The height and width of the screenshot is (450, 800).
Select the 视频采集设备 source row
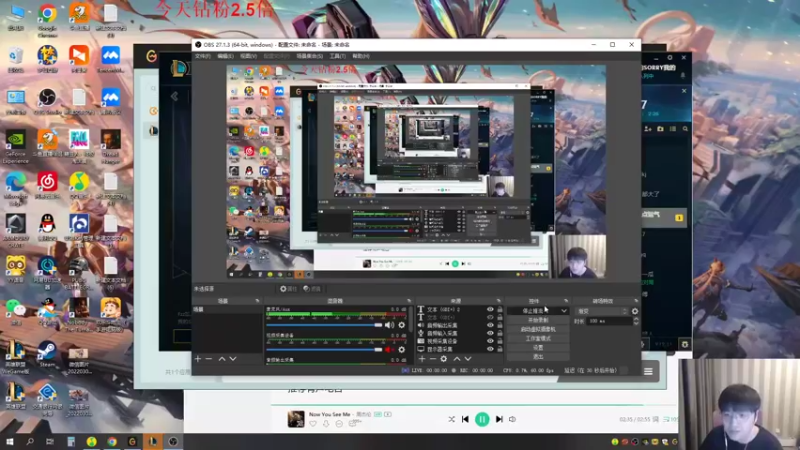(x=459, y=341)
